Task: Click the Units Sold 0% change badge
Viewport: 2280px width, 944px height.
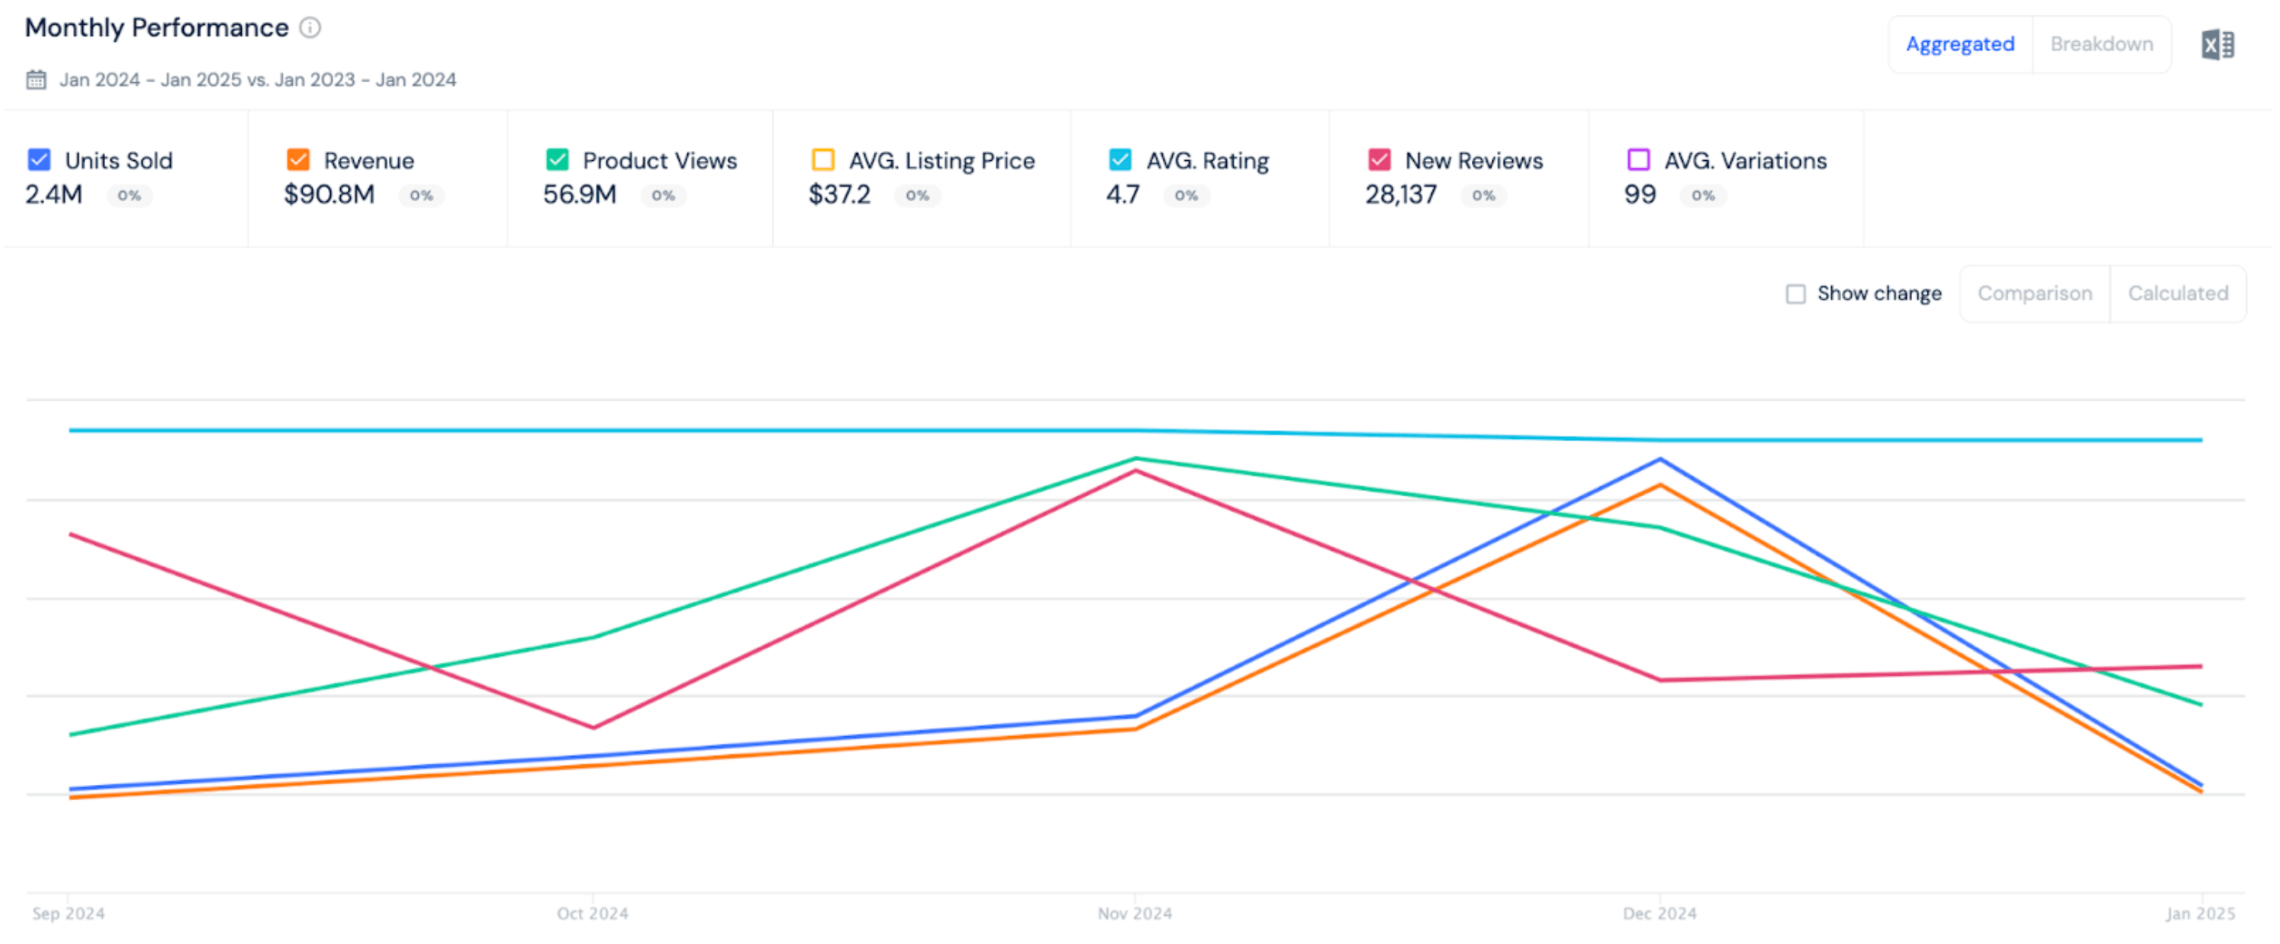Action: [x=129, y=196]
